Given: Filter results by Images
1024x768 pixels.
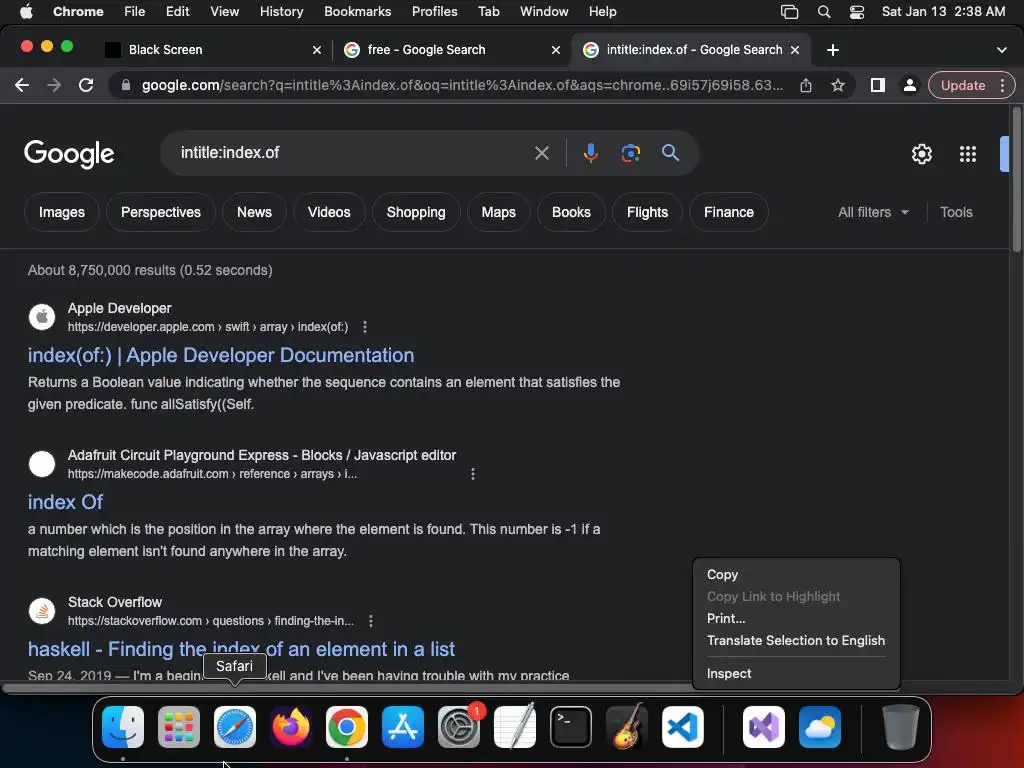Looking at the screenshot, I should point(61,212).
